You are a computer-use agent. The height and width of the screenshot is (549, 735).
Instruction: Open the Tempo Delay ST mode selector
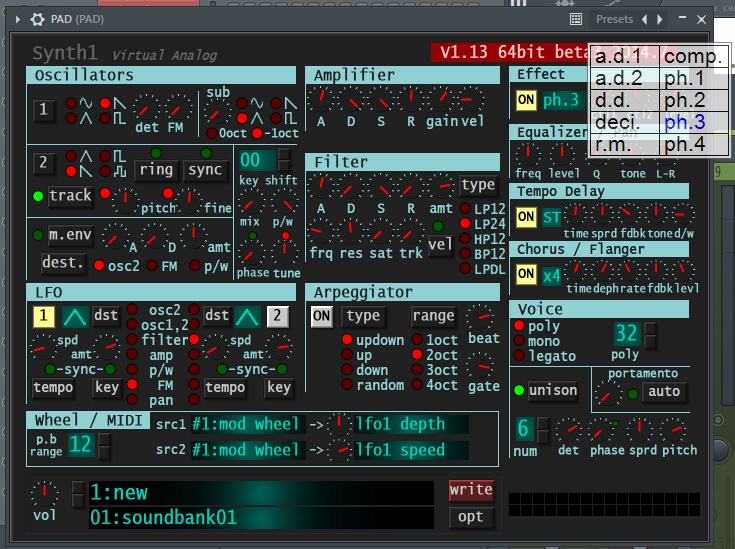tap(551, 218)
